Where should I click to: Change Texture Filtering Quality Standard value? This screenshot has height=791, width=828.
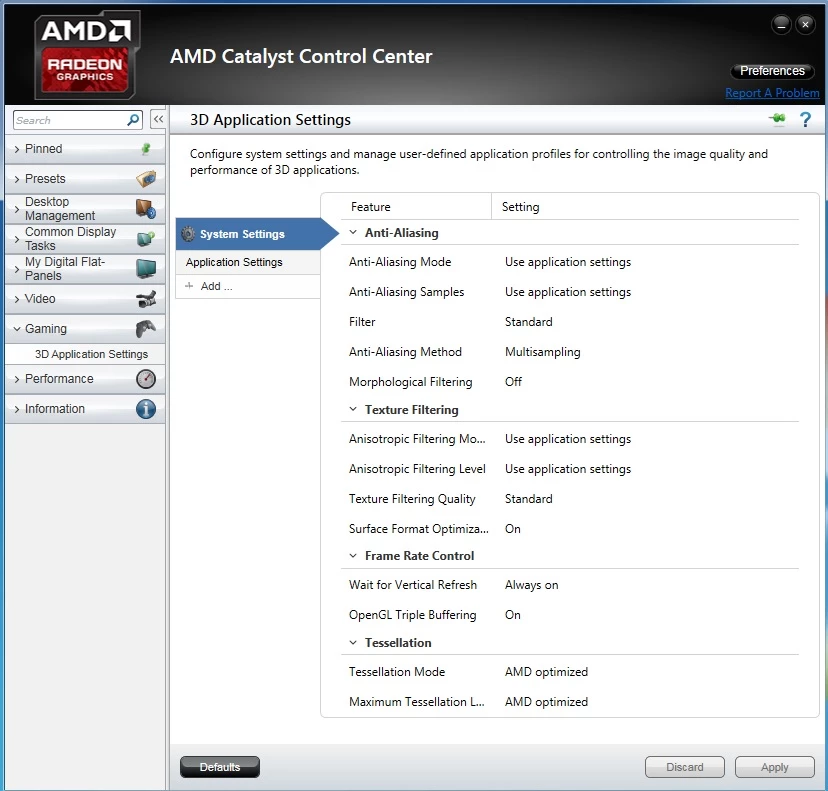(529, 499)
